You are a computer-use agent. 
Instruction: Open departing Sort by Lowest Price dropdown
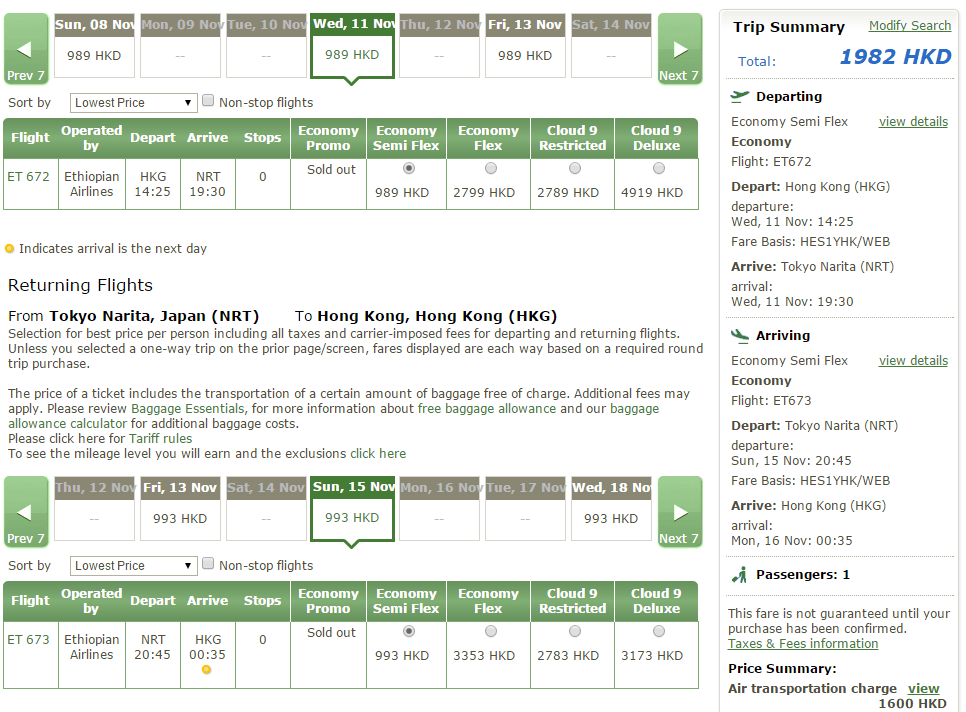(x=134, y=103)
